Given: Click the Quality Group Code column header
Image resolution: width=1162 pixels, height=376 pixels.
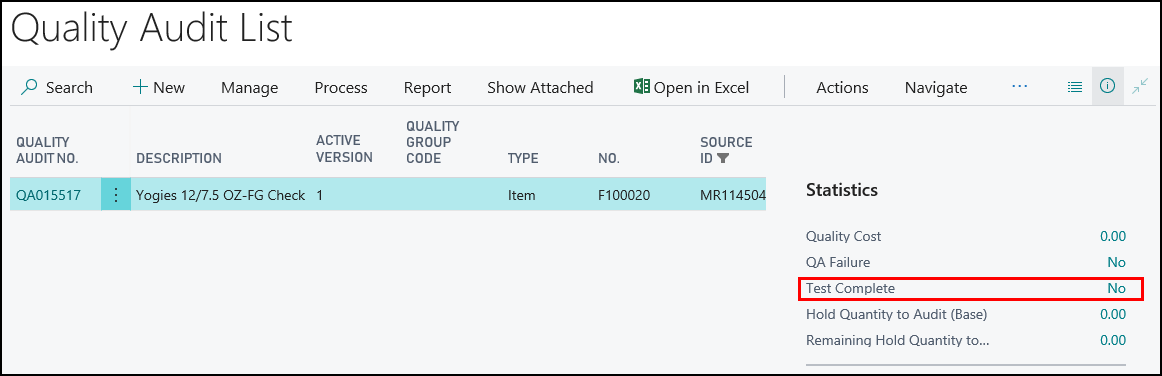Looking at the screenshot, I should pos(433,142).
